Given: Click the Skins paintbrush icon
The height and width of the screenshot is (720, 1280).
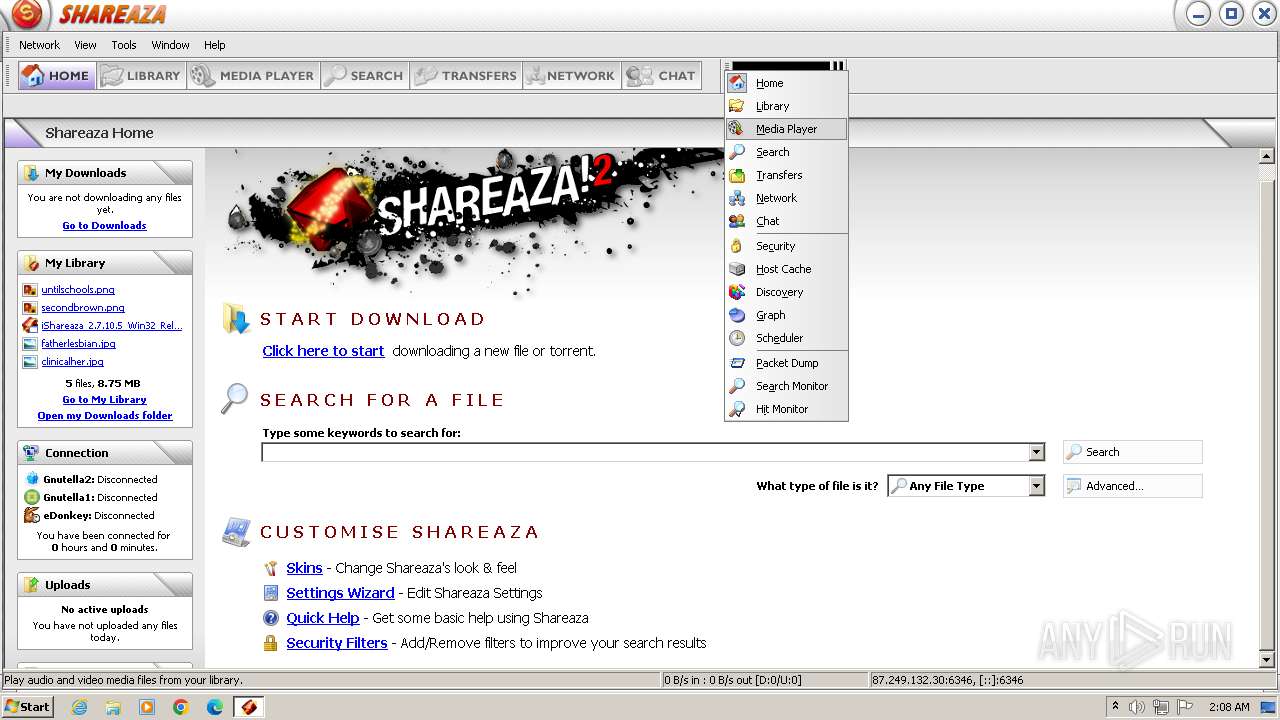Looking at the screenshot, I should coord(270,568).
